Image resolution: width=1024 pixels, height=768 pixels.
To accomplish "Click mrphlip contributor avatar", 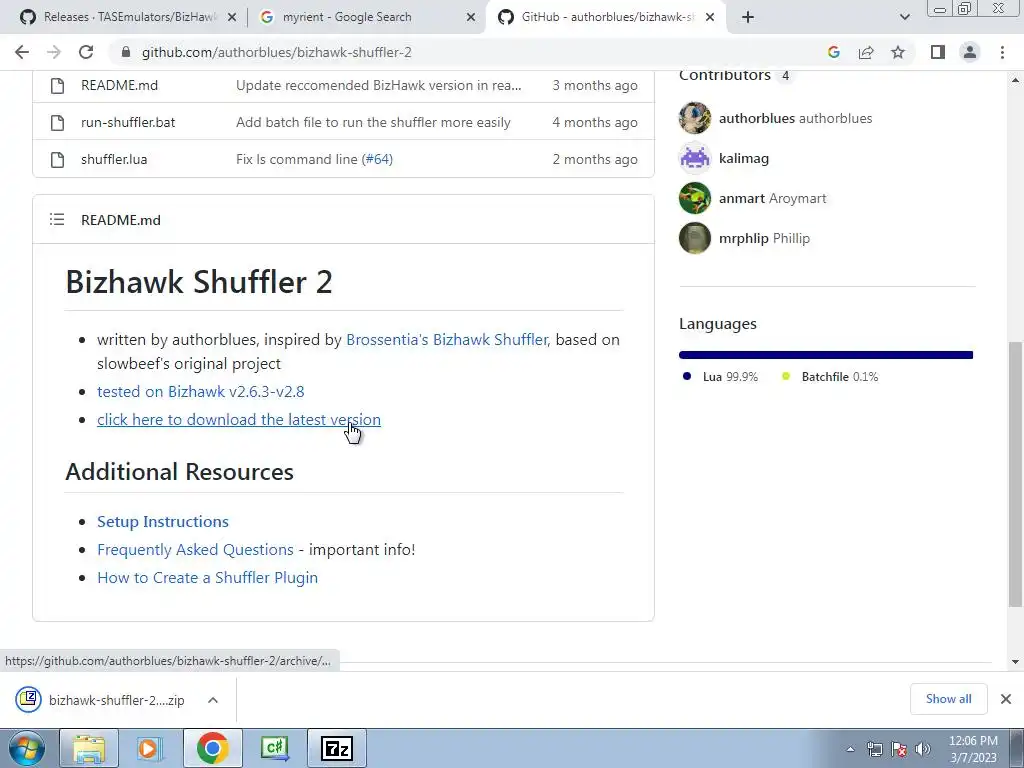I will [x=695, y=238].
